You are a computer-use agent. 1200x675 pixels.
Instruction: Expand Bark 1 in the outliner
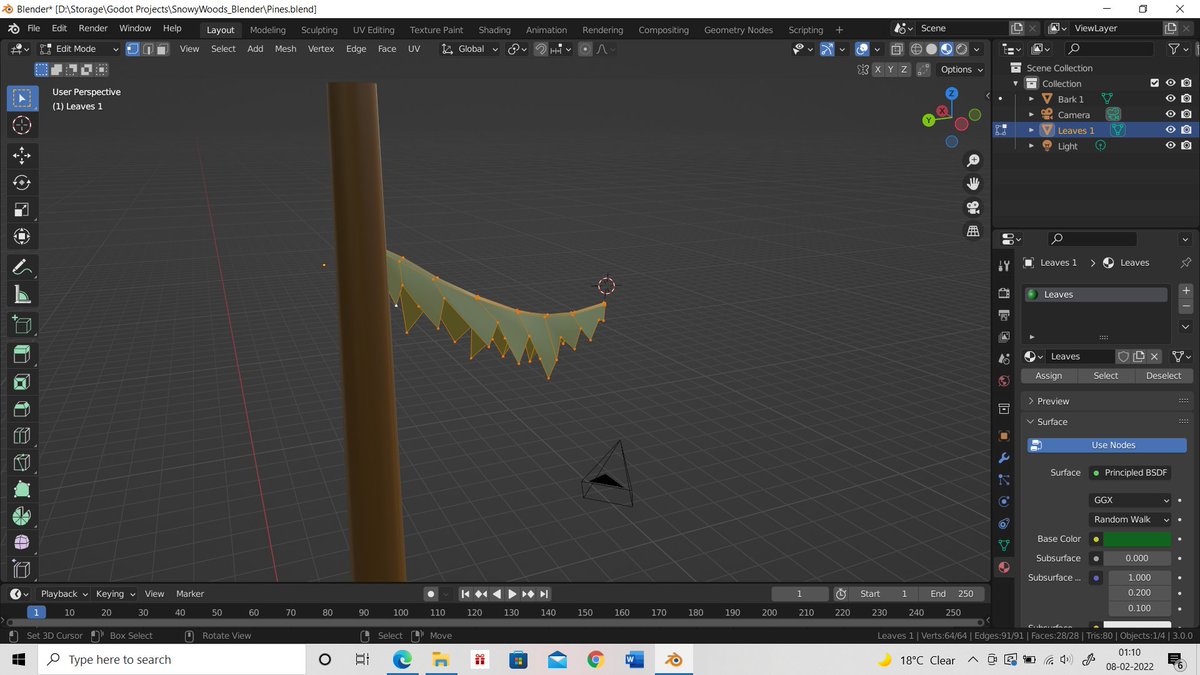(1031, 99)
